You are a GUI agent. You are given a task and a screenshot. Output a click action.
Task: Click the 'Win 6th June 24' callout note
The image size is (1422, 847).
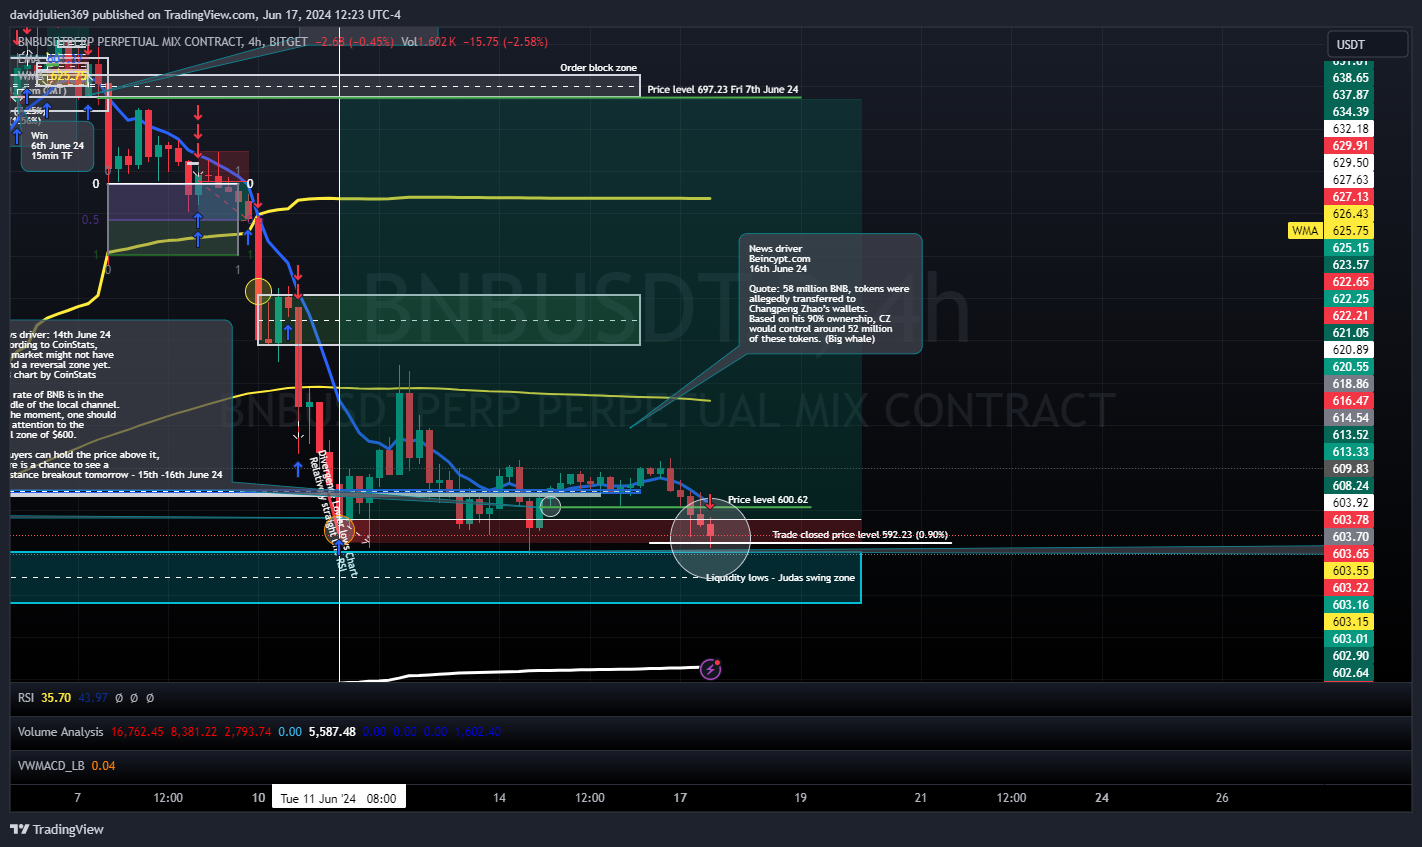(57, 146)
